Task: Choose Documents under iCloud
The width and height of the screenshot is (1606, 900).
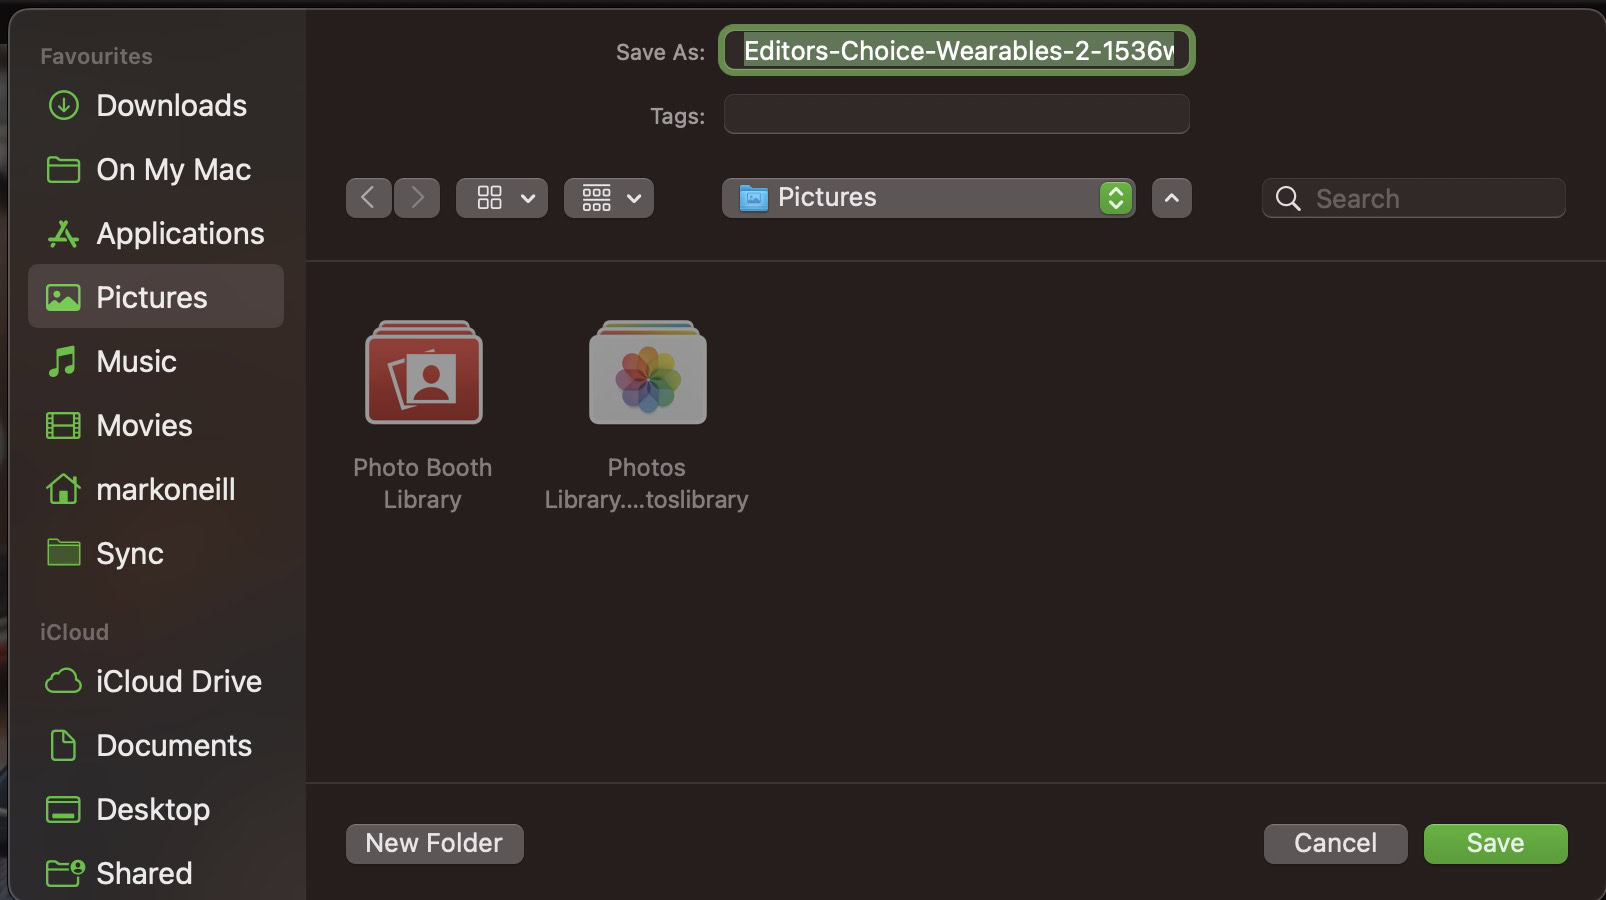Action: click(155, 745)
